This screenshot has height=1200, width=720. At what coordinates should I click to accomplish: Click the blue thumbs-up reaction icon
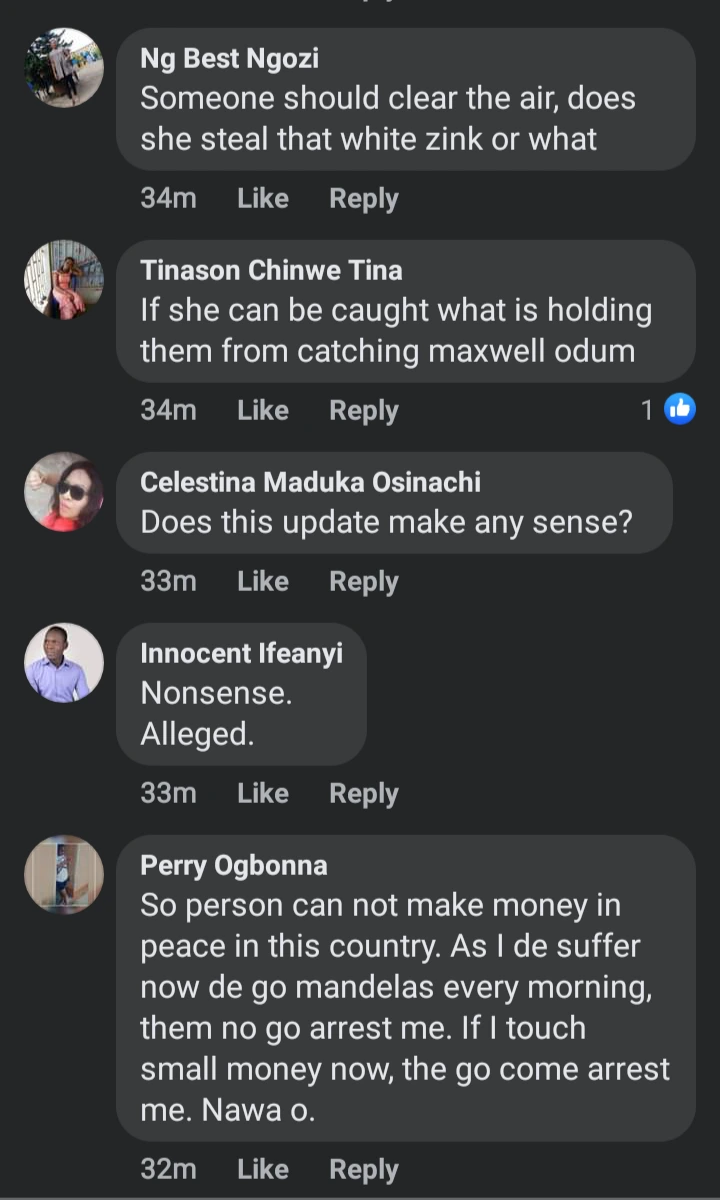point(680,409)
